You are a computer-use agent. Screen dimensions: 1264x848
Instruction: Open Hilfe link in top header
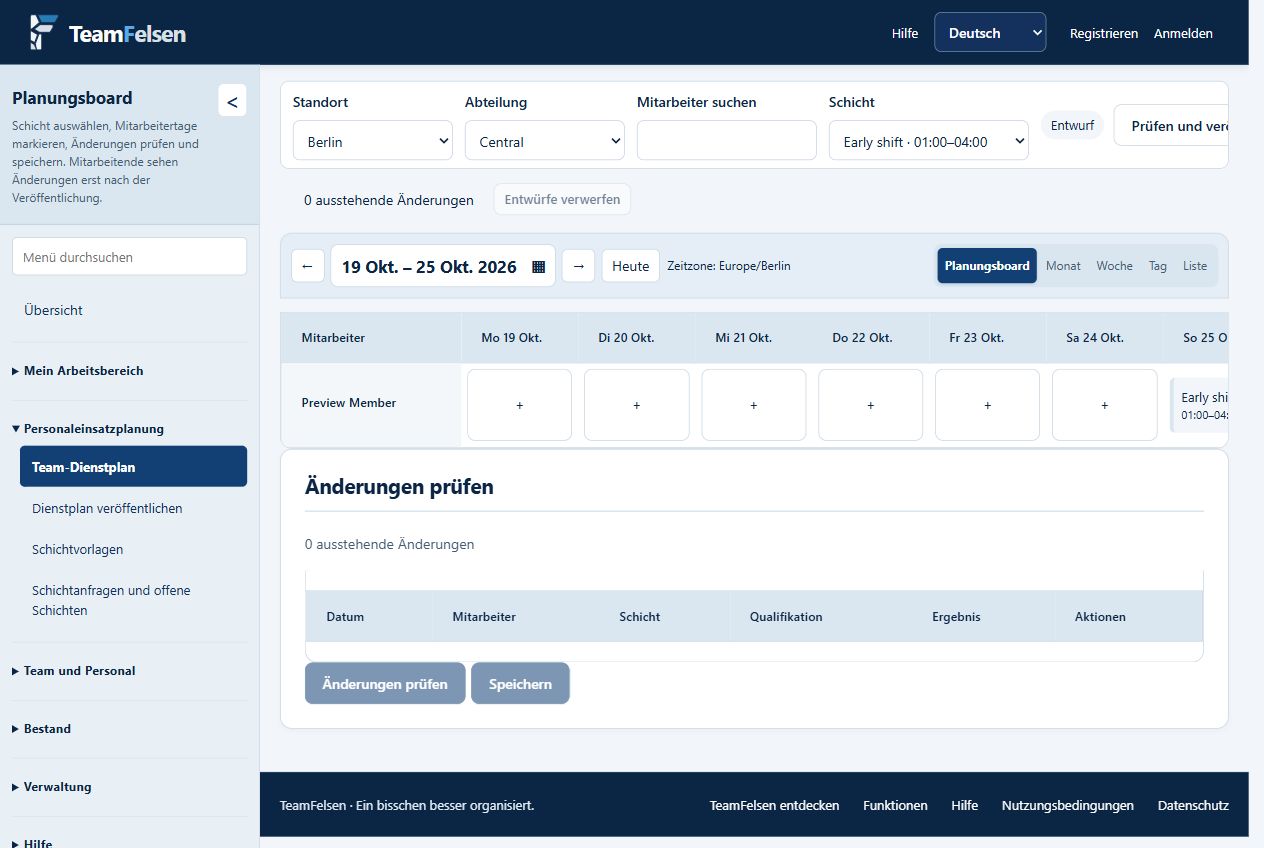[x=905, y=33]
